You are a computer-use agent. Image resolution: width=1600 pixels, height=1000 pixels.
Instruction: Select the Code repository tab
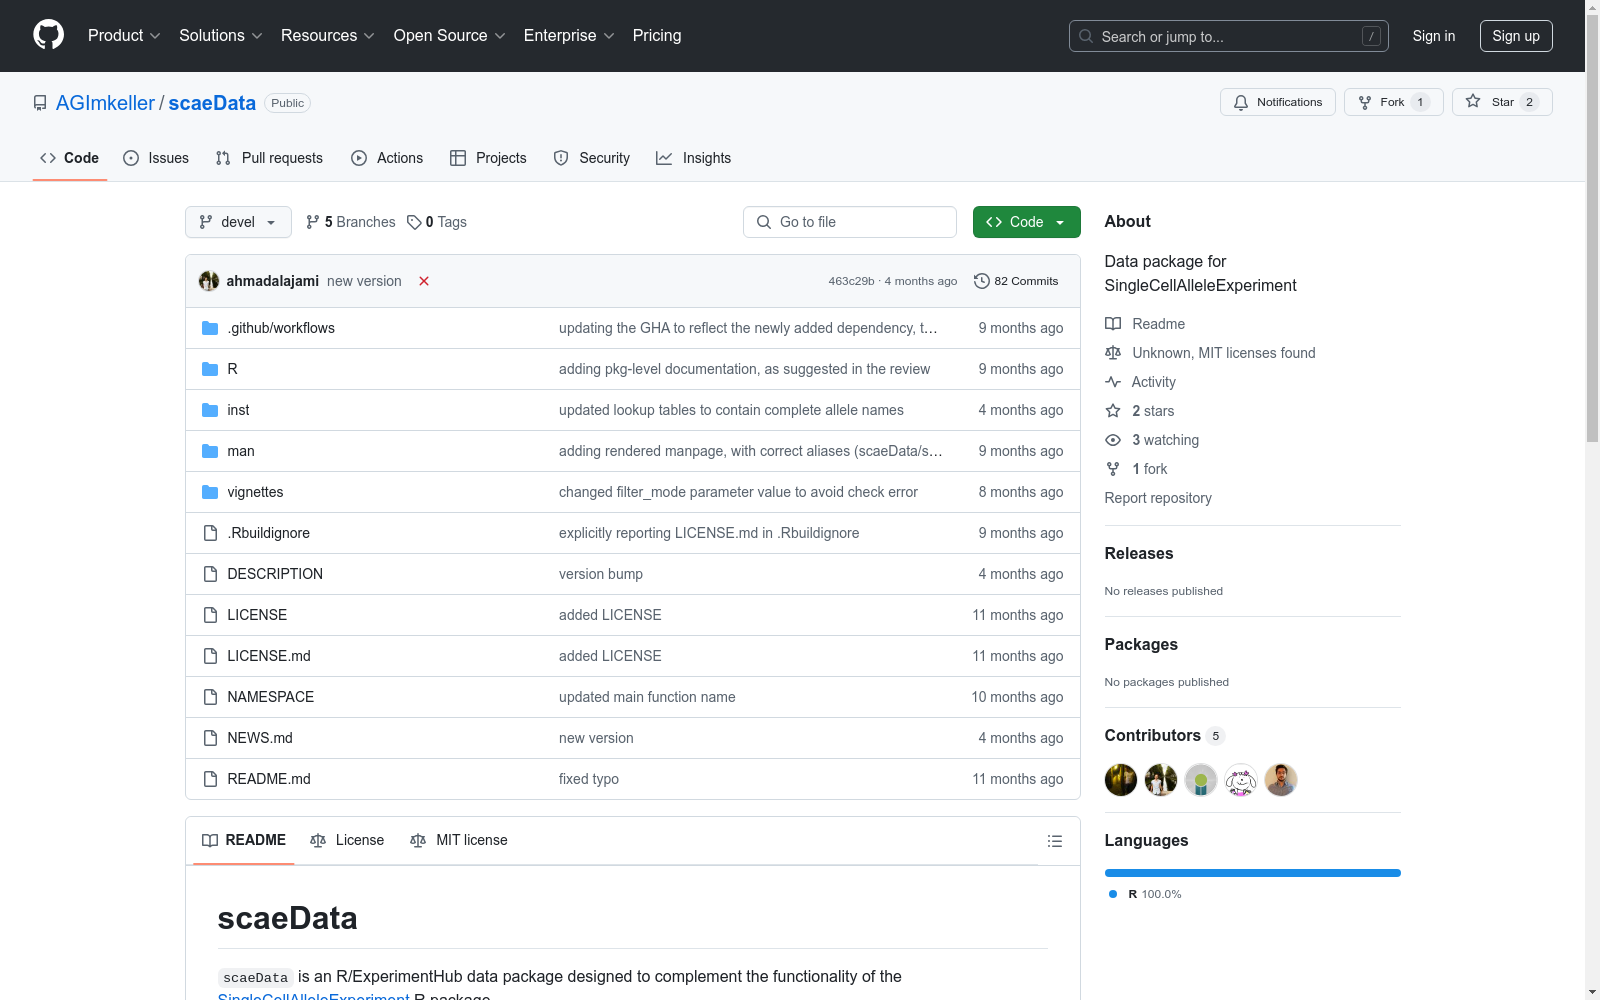click(70, 158)
